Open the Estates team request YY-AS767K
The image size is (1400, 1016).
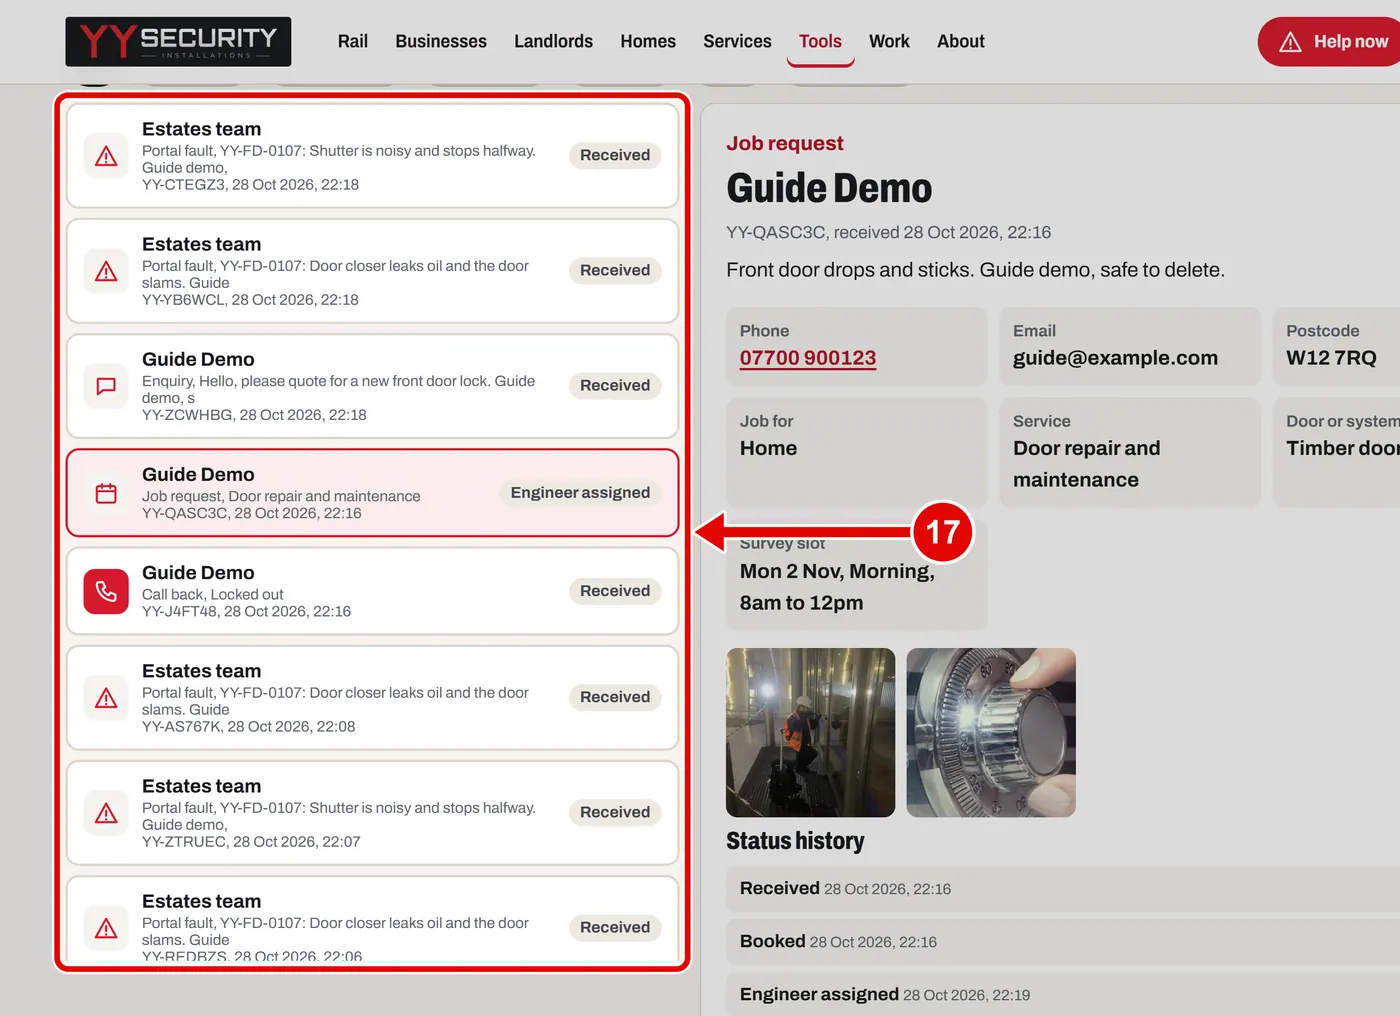tap(373, 698)
